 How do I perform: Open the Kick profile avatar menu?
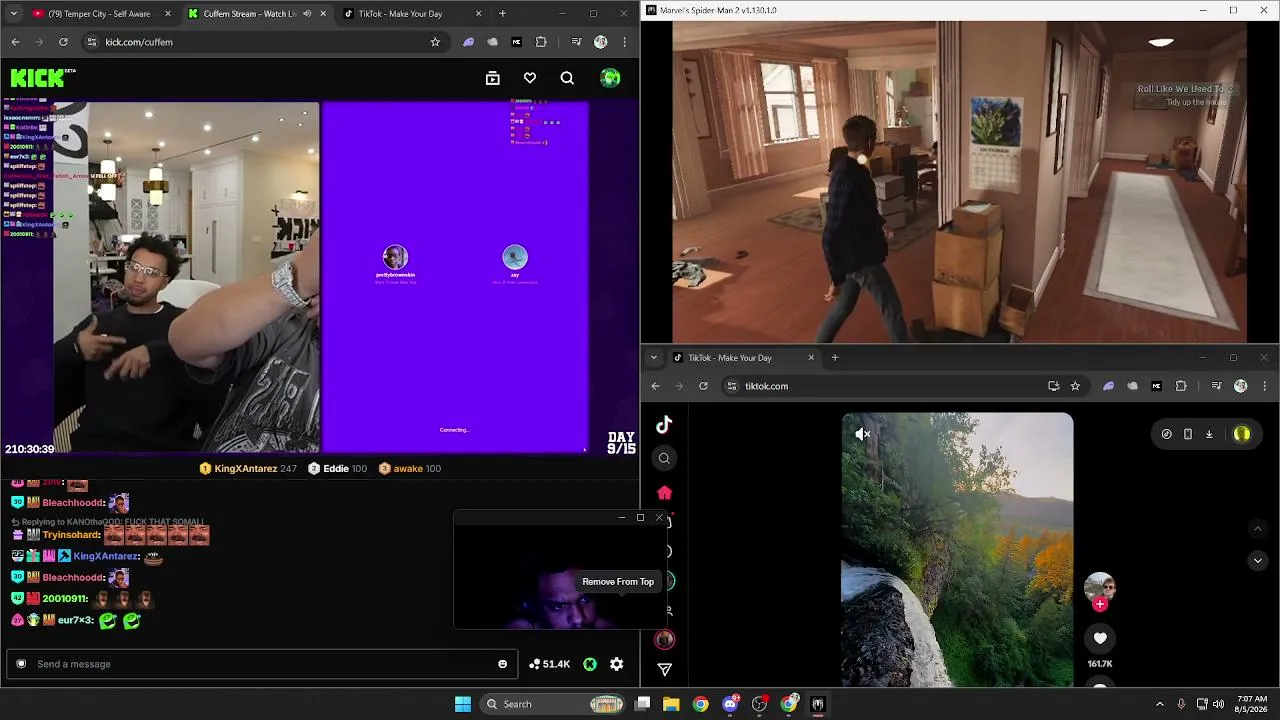tap(610, 78)
